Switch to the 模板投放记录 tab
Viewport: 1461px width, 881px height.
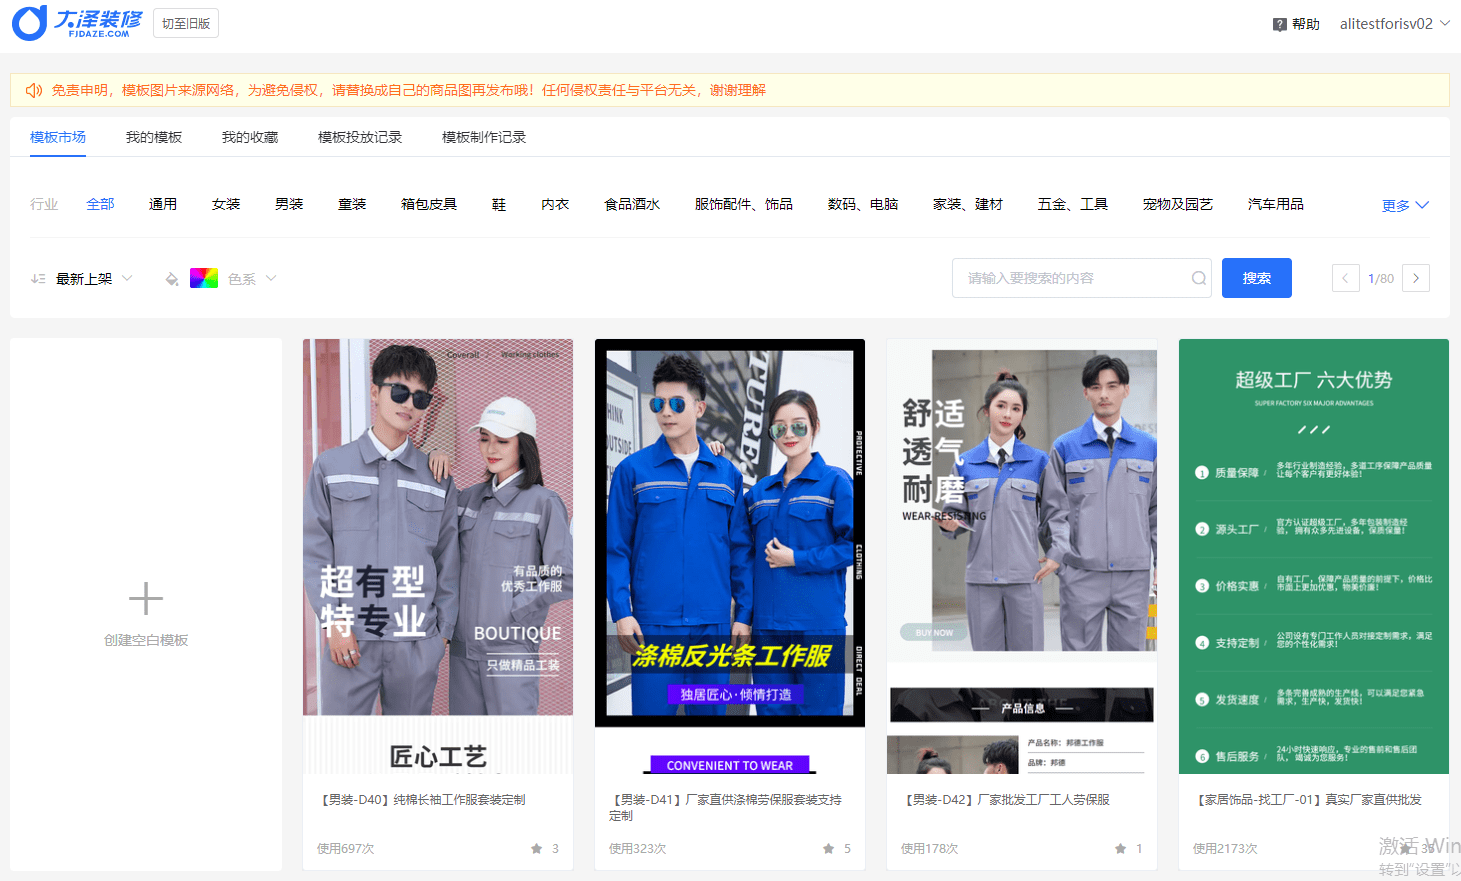(360, 137)
